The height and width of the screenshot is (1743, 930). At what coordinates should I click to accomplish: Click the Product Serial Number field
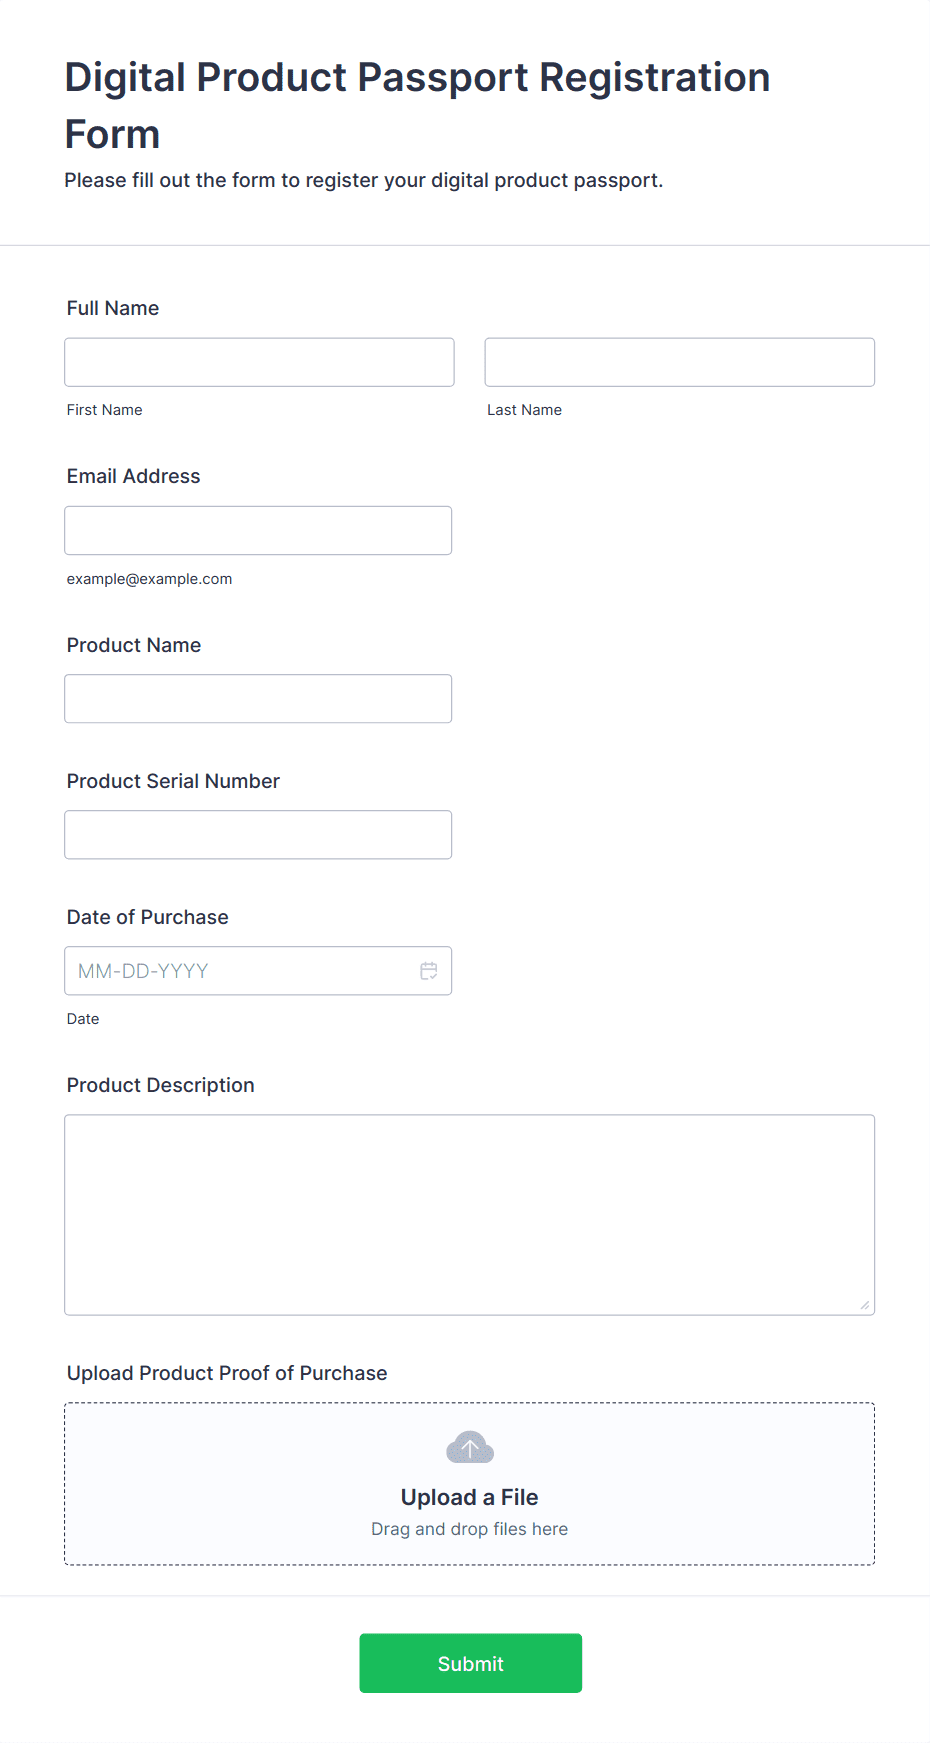point(258,834)
